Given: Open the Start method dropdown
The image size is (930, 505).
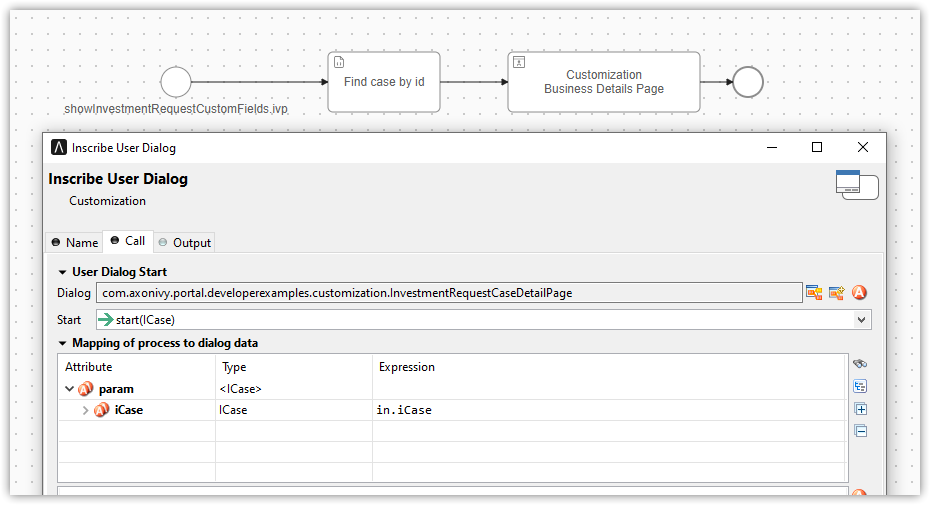Looking at the screenshot, I should [x=861, y=320].
